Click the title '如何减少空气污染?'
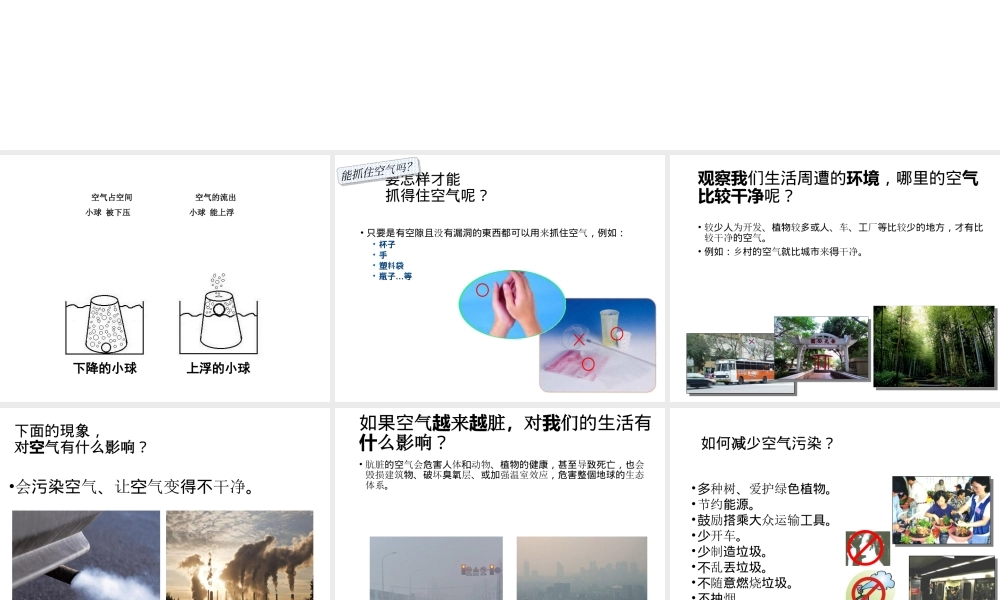 coord(767,443)
